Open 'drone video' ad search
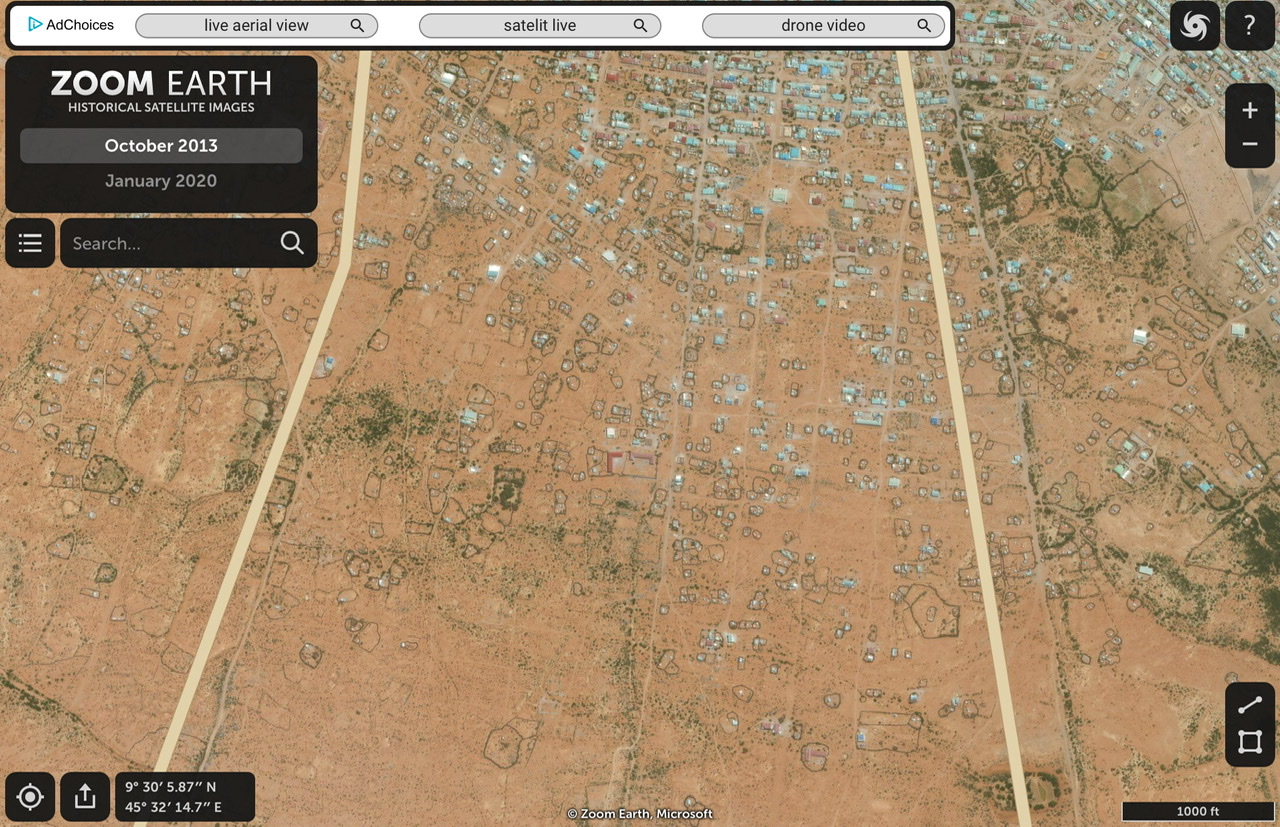Viewport: 1280px width, 827px height. [823, 26]
